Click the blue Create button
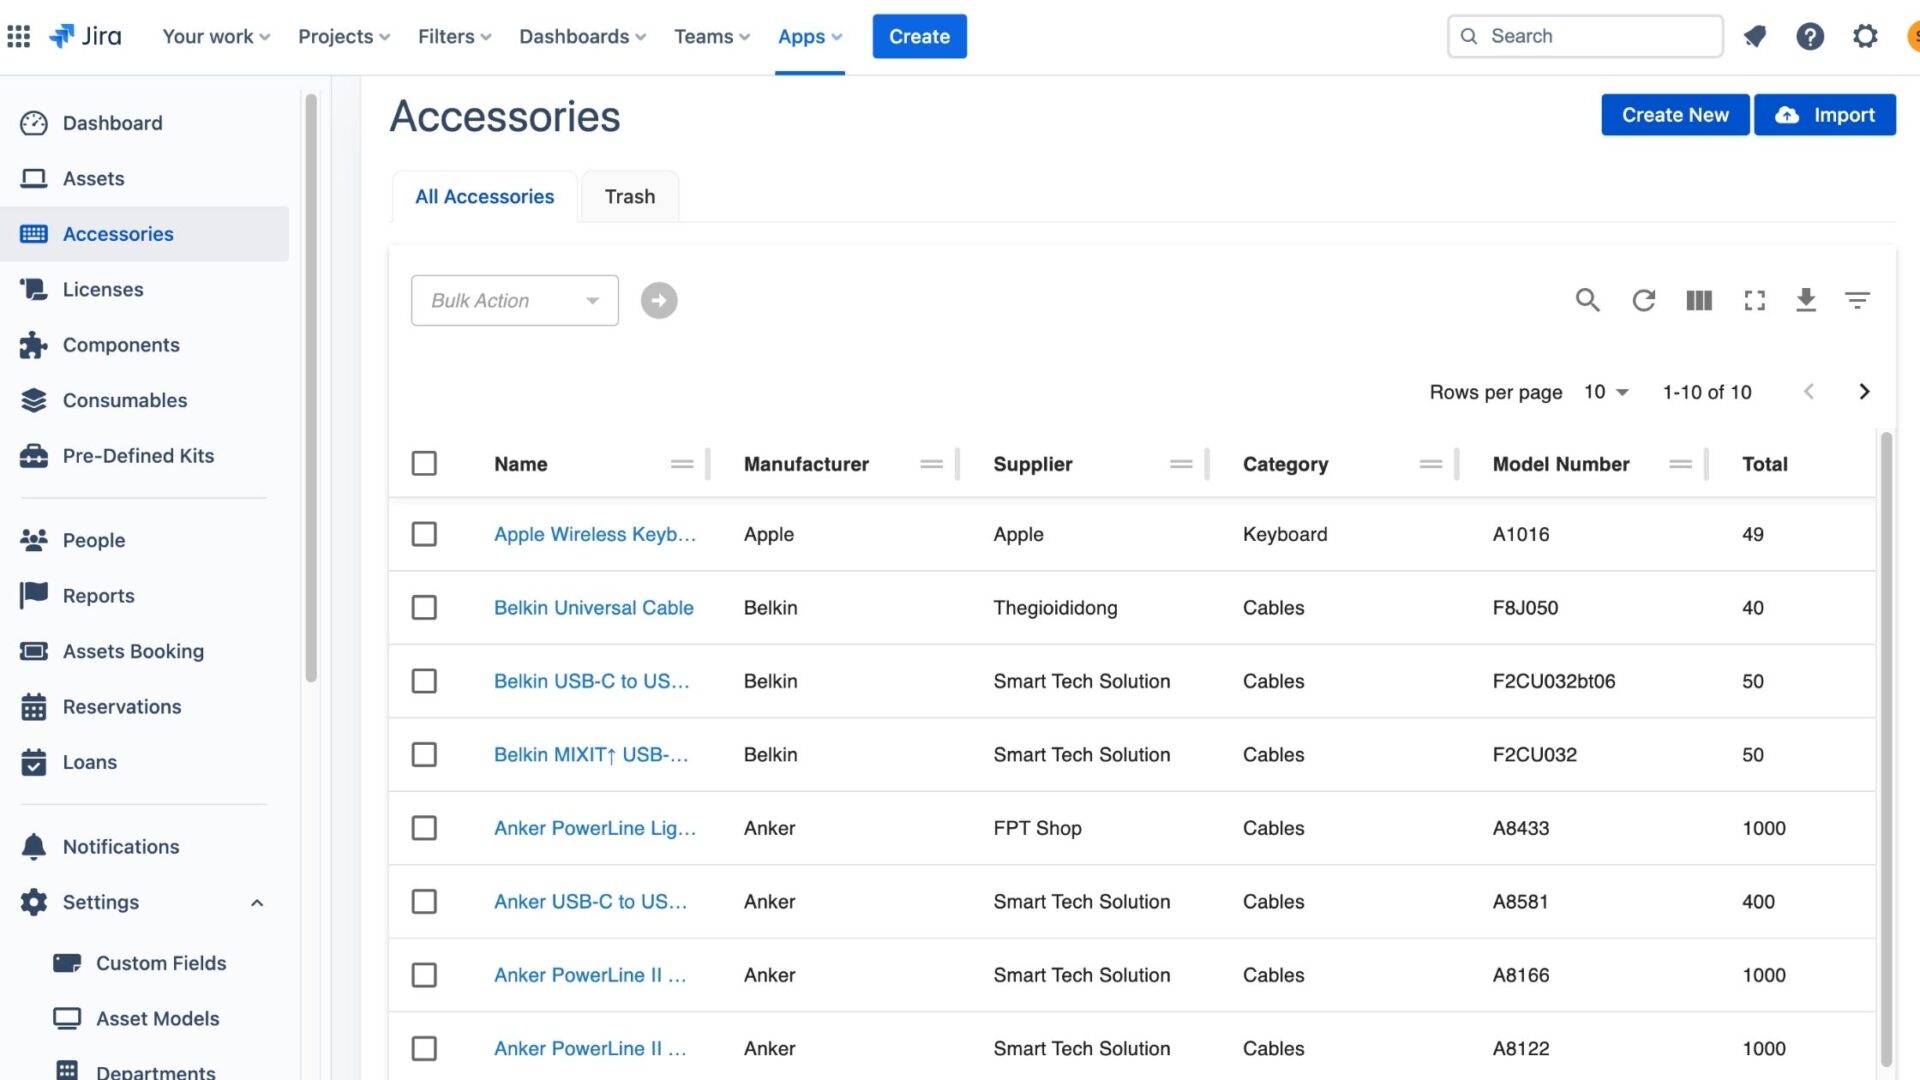 click(x=919, y=36)
